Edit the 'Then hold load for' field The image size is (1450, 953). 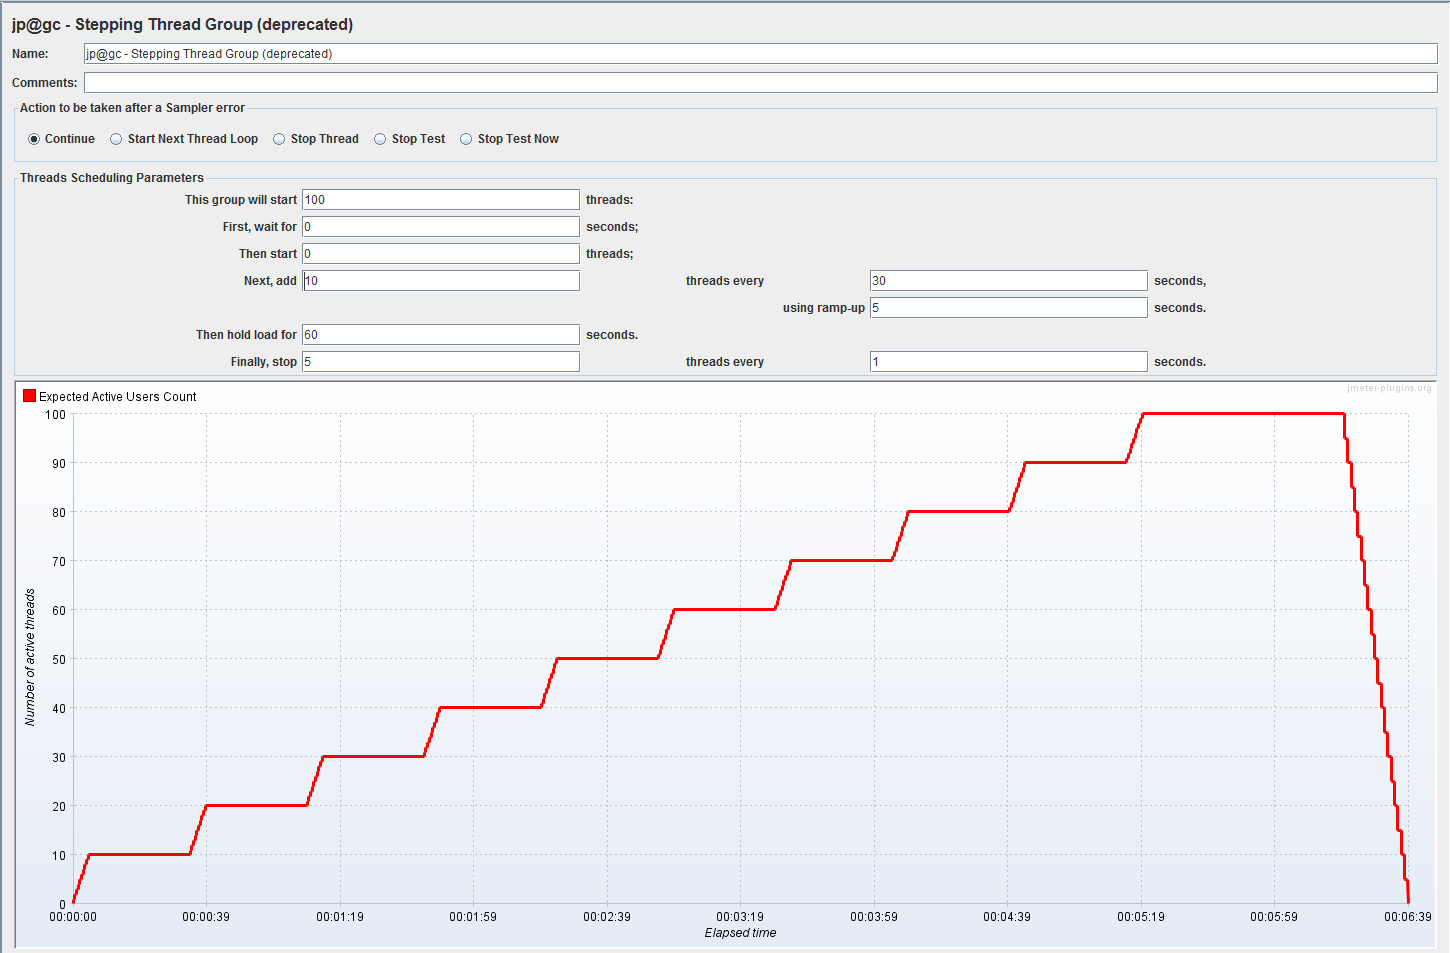[x=441, y=335]
